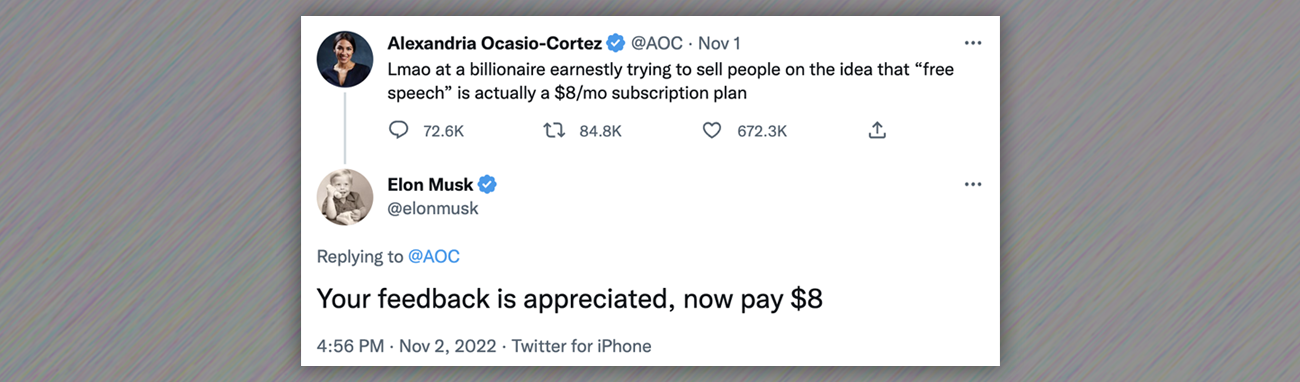Viewport: 1300px width, 382px height.
Task: Click the verified badge next to Elon Musk
Action: (x=487, y=184)
